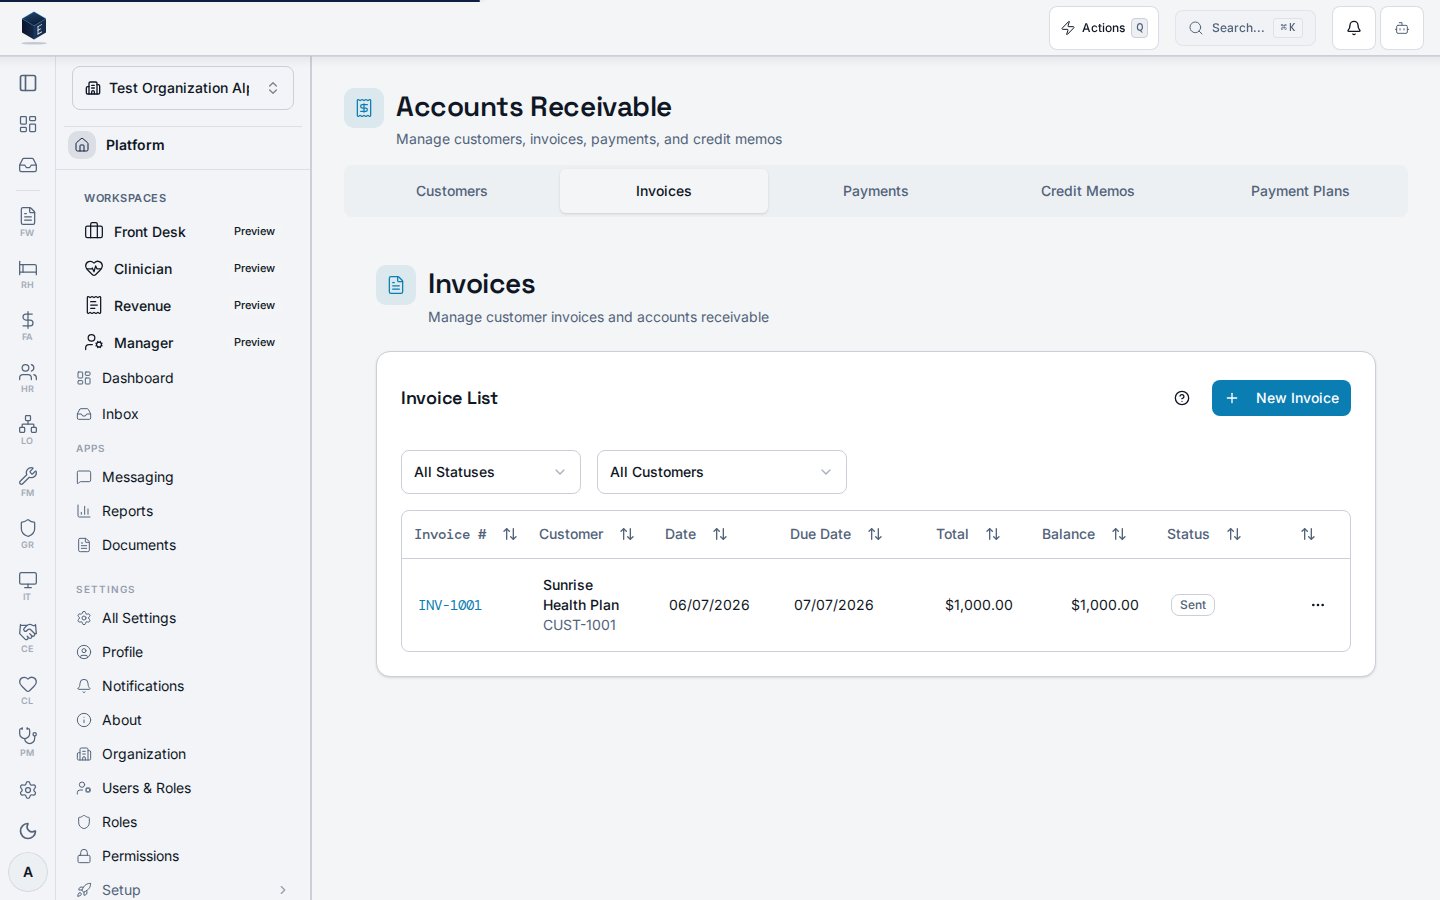Open the Test Organization switcher
This screenshot has height=900, width=1440.
click(183, 88)
